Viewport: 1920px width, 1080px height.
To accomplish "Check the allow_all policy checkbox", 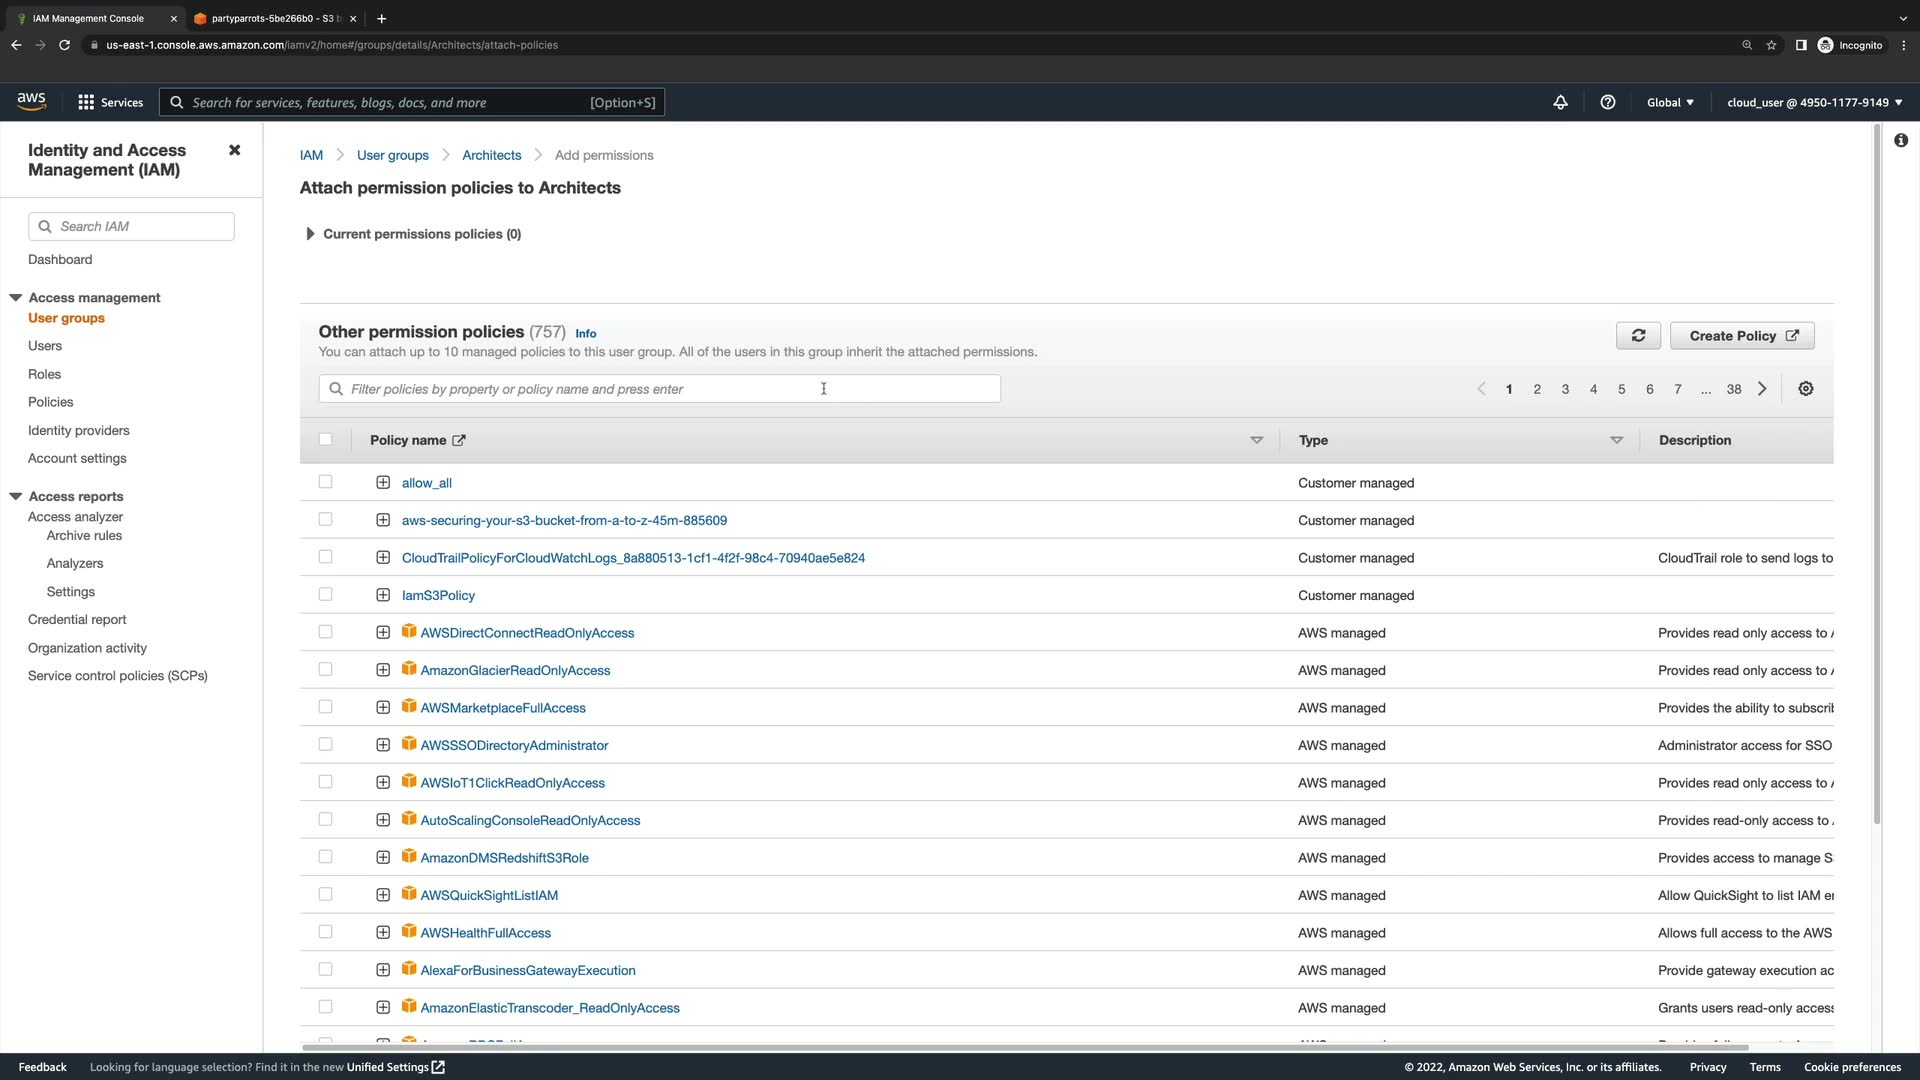I will tap(325, 482).
